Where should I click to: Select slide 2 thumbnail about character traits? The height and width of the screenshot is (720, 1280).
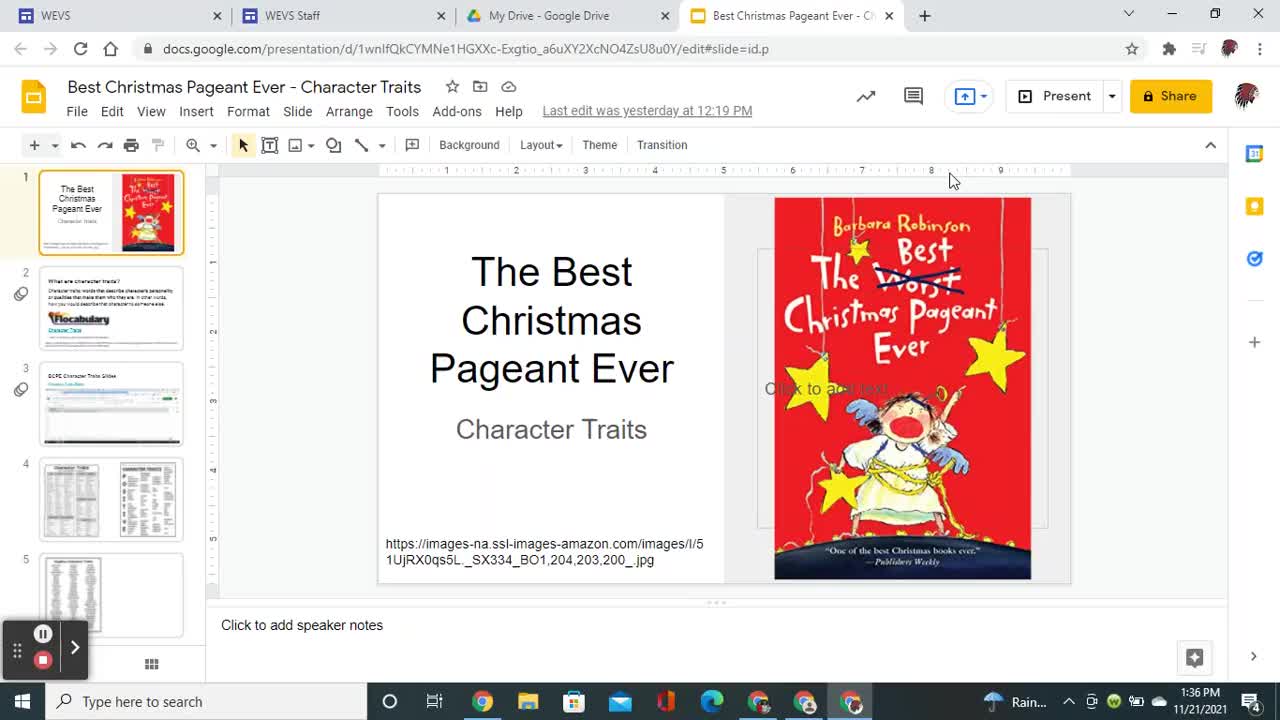pyautogui.click(x=111, y=308)
